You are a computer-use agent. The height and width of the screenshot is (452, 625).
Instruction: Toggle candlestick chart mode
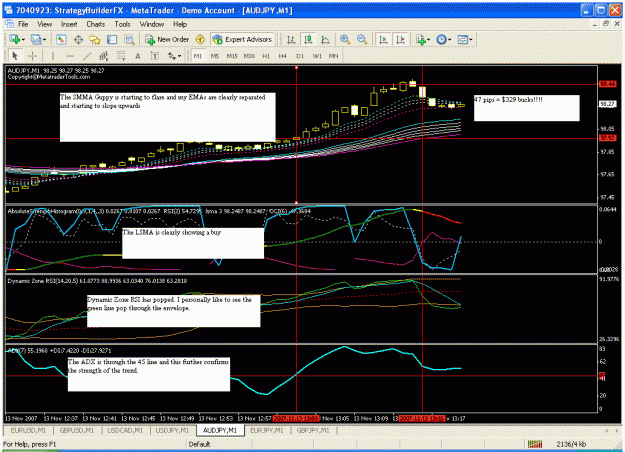click(308, 39)
